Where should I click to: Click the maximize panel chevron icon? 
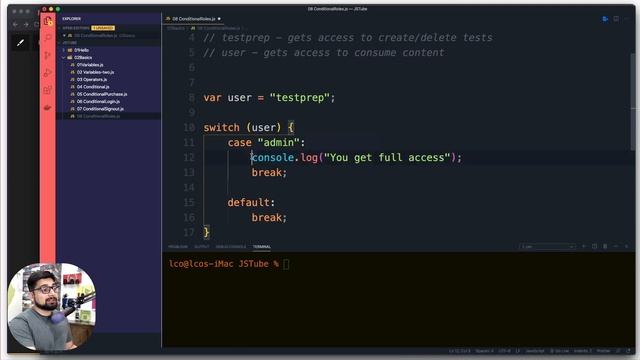(616, 246)
